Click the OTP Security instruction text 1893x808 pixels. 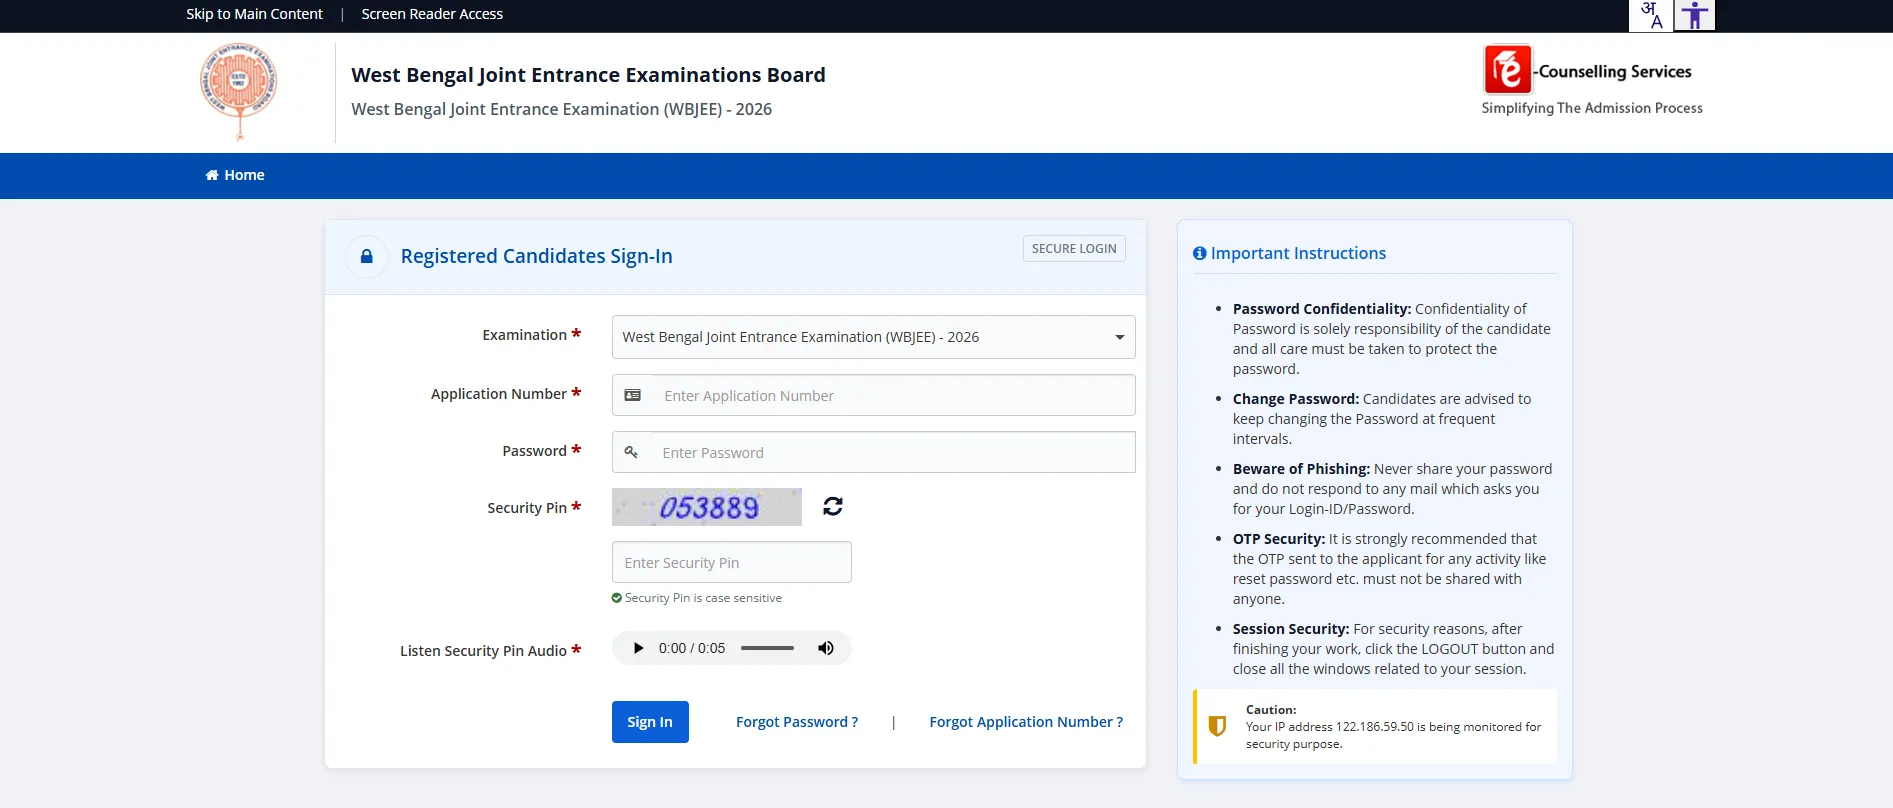coord(1389,569)
